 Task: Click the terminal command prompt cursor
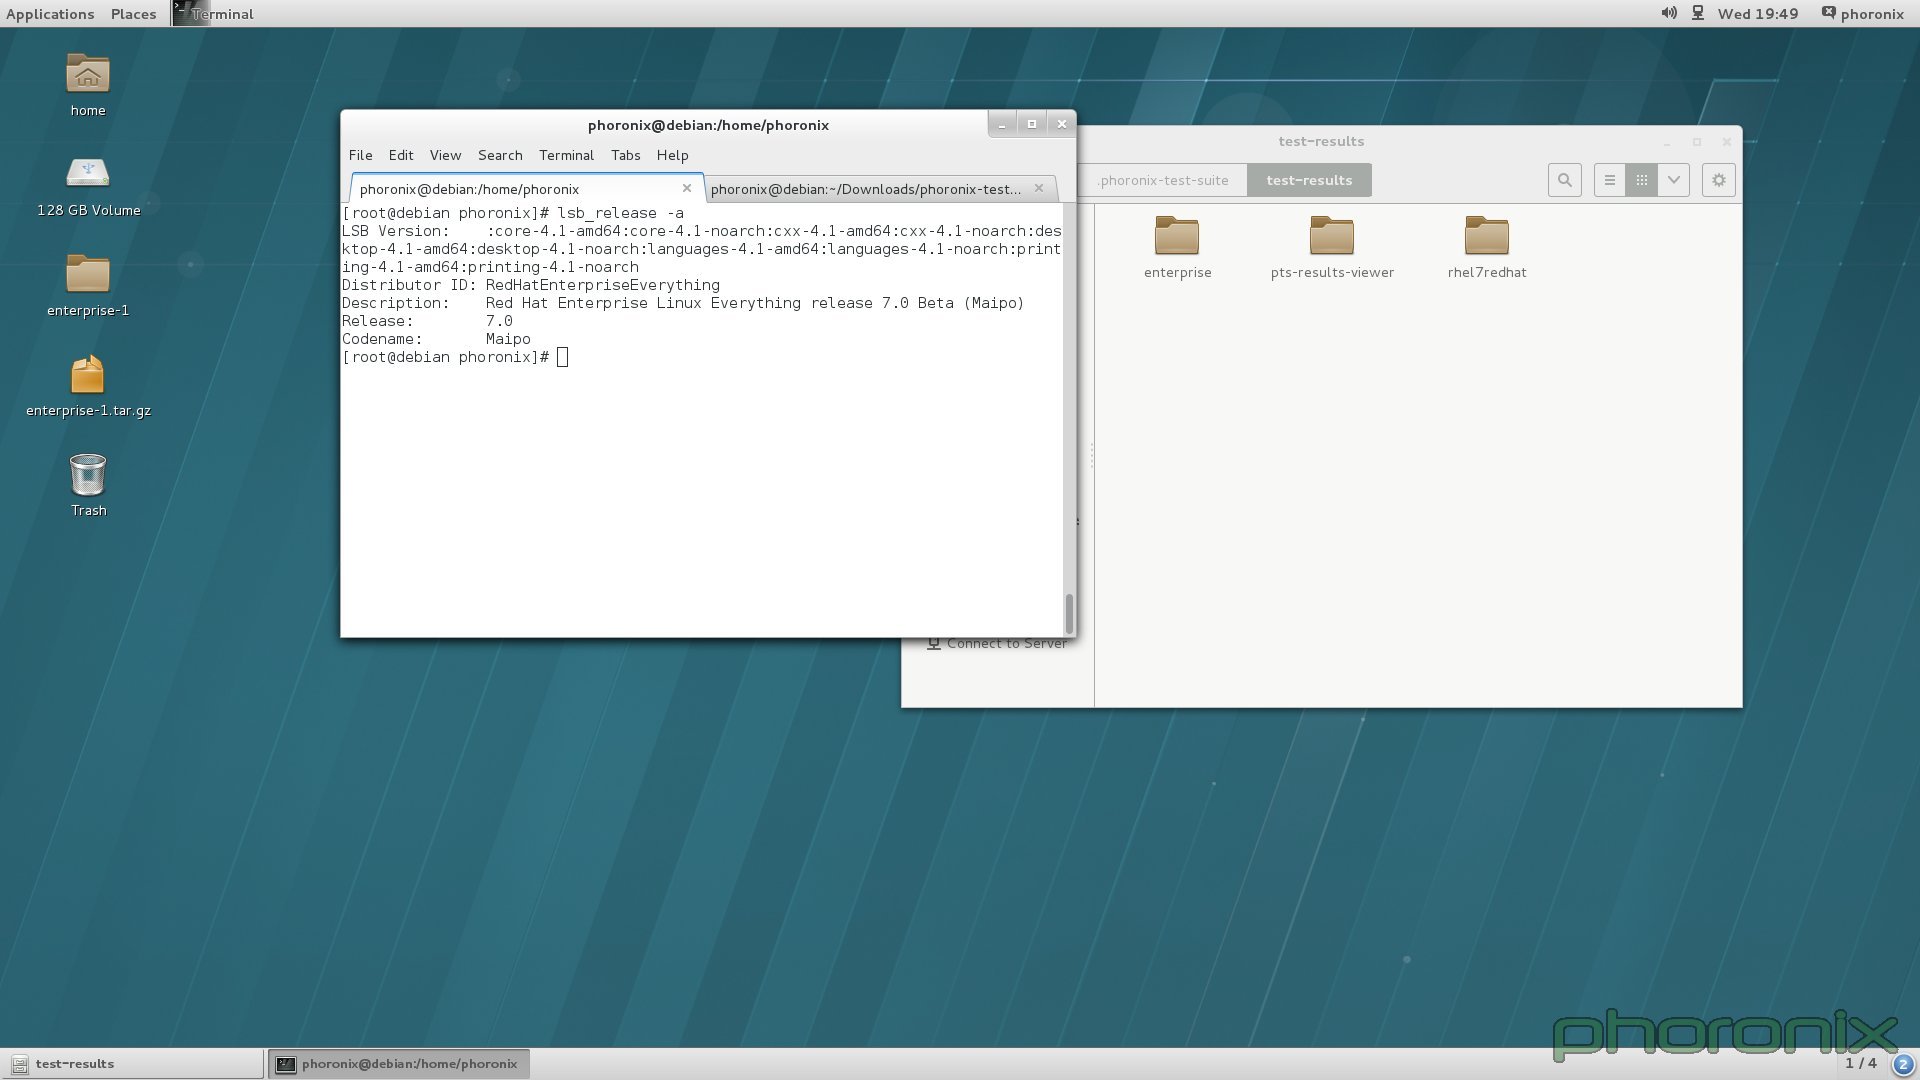(x=563, y=357)
